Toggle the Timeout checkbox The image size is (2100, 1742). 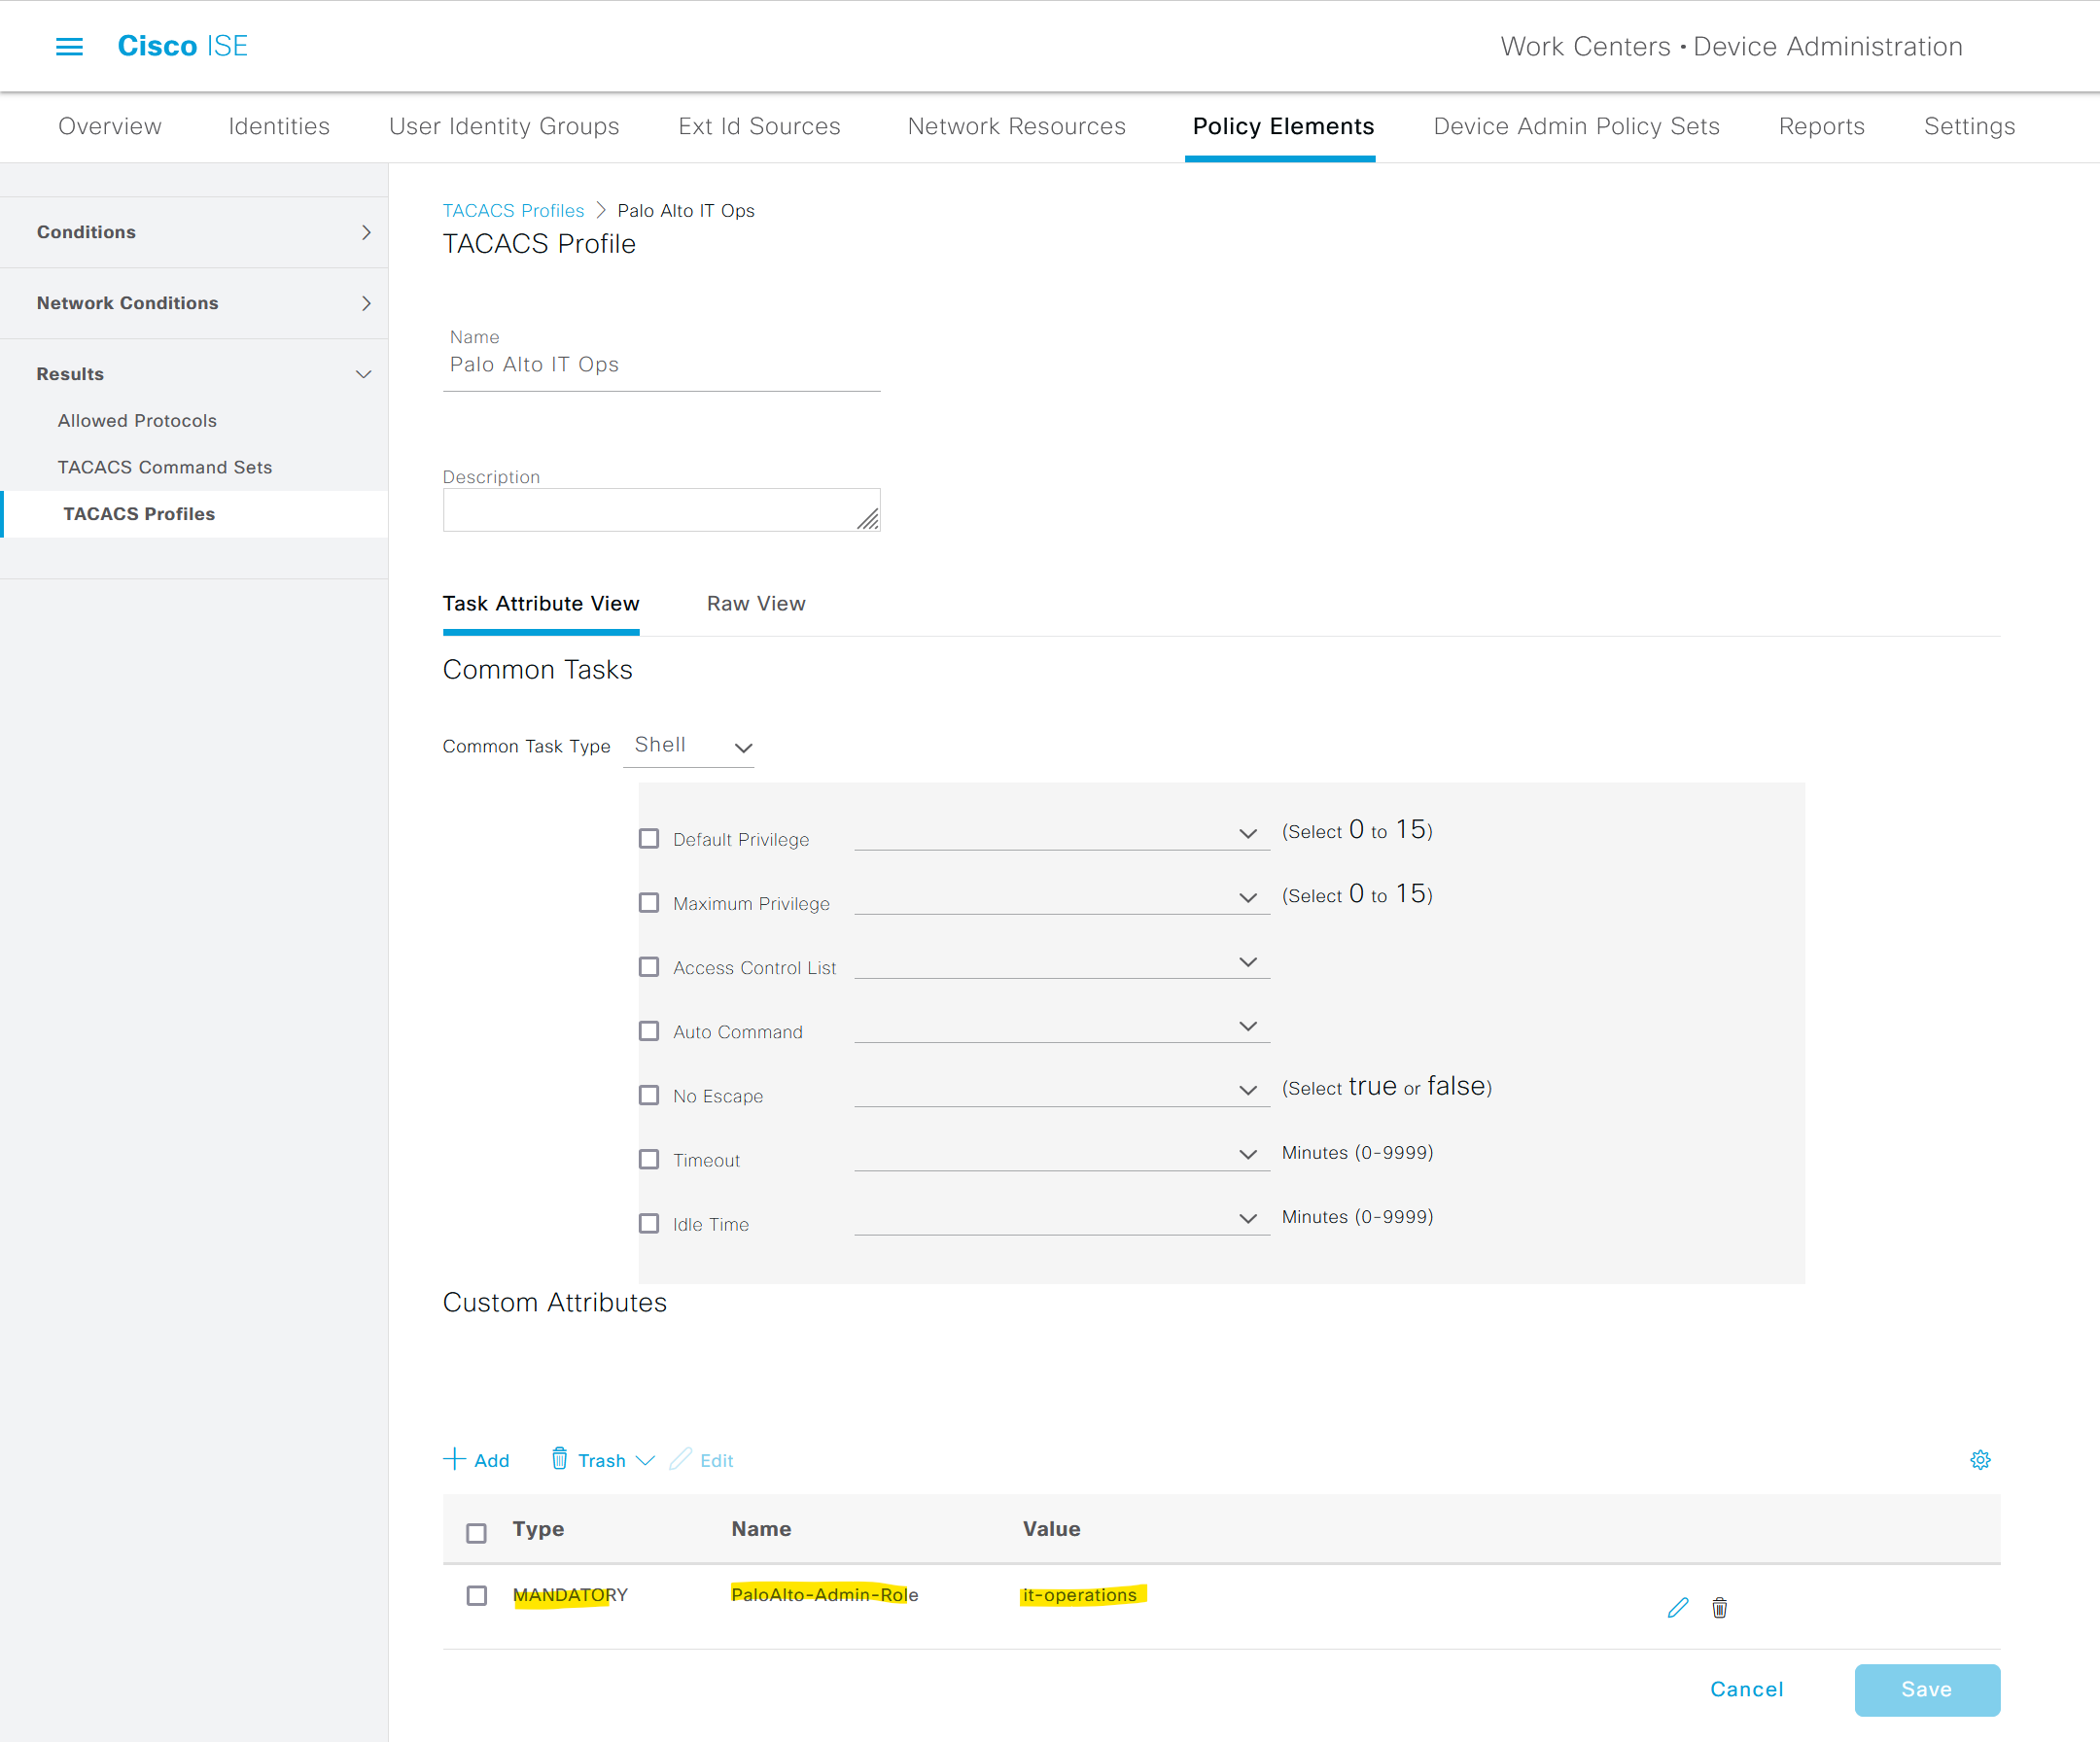[649, 1158]
